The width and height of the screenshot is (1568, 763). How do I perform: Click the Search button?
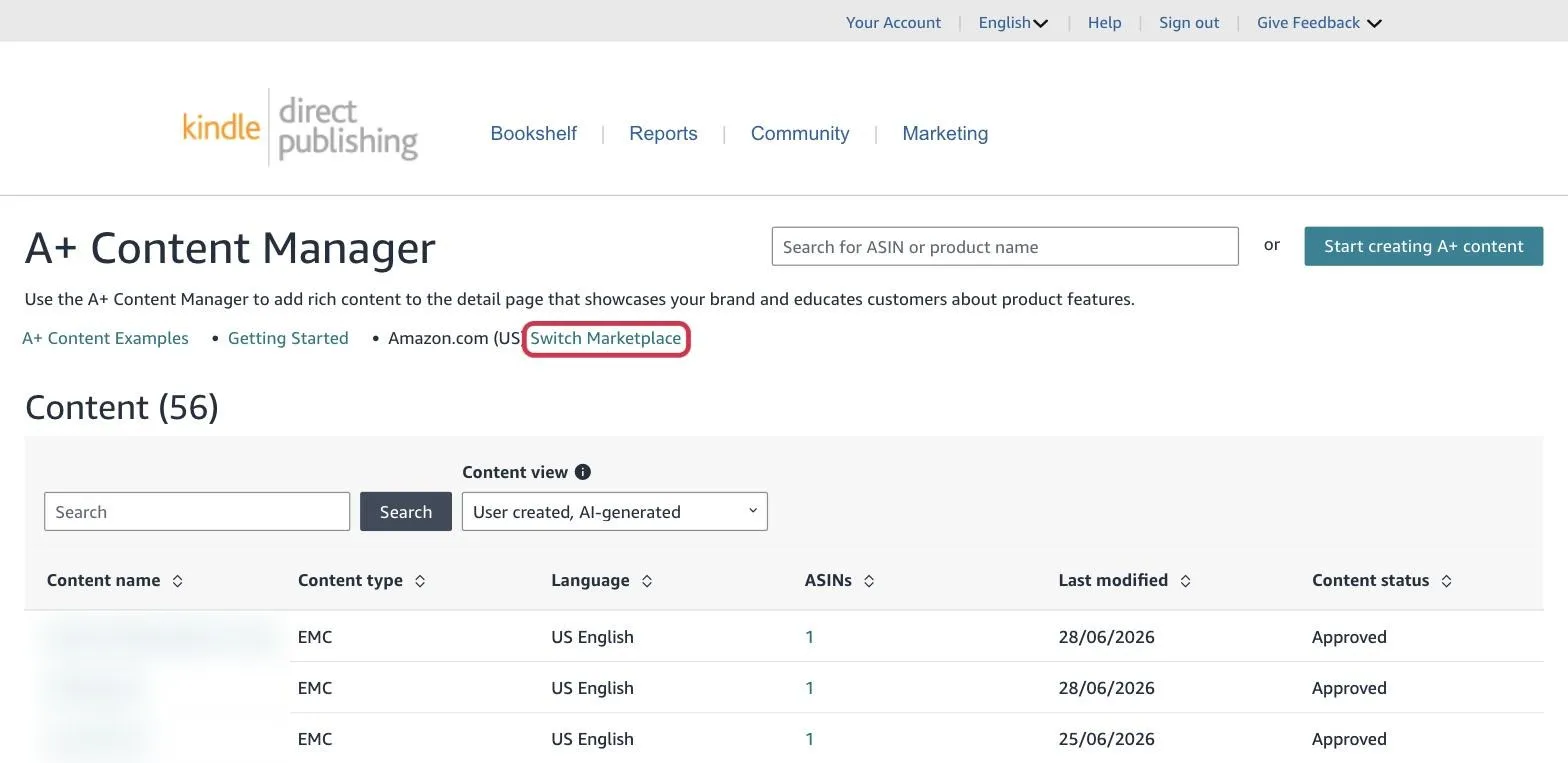pos(406,511)
